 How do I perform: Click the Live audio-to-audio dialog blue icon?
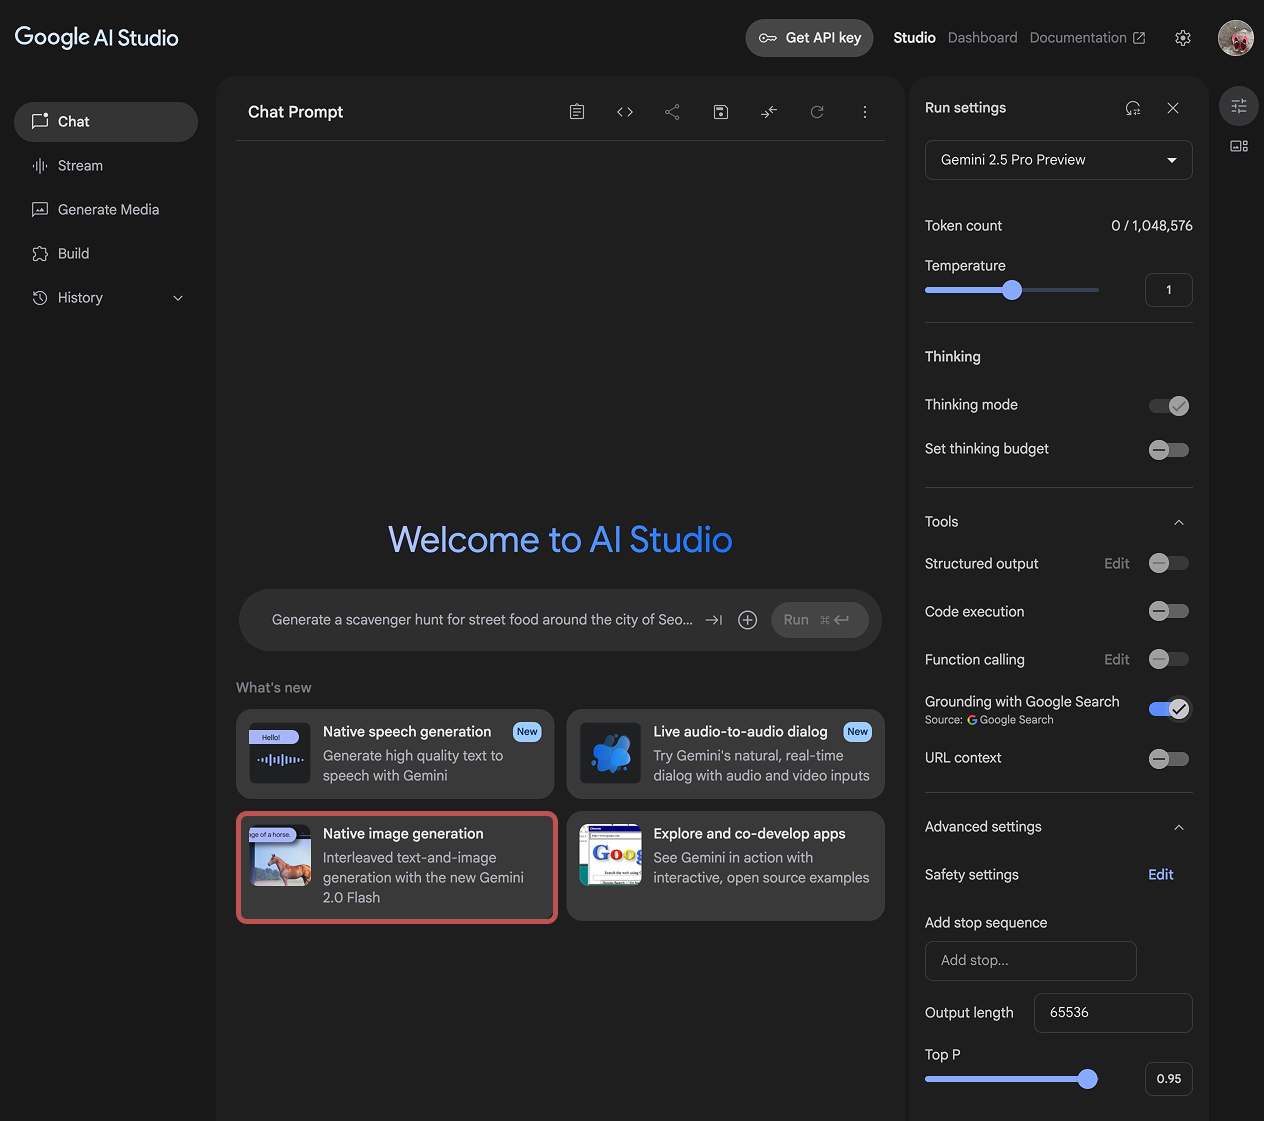(x=611, y=754)
